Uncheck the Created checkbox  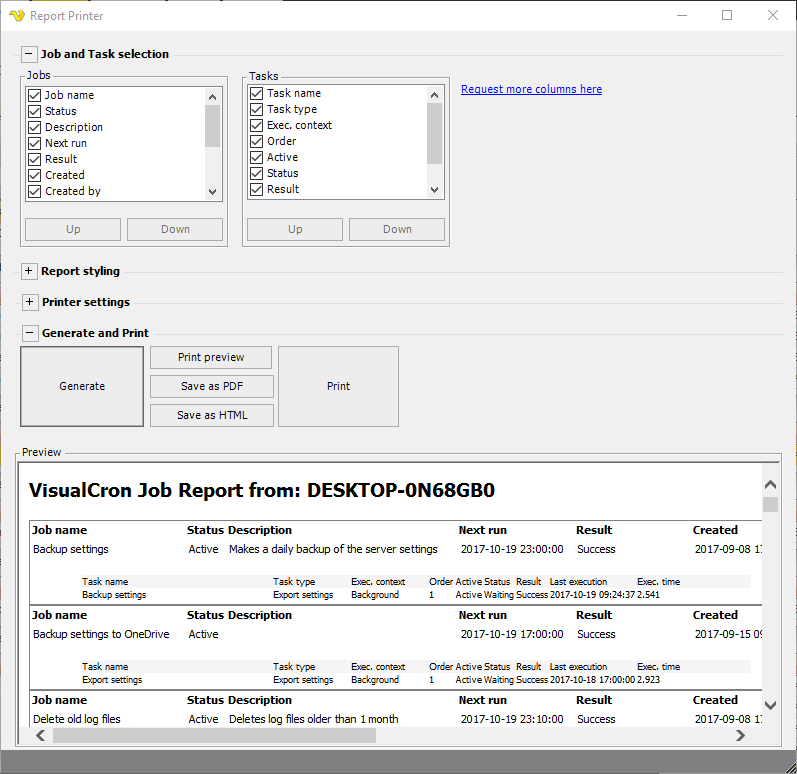[35, 175]
